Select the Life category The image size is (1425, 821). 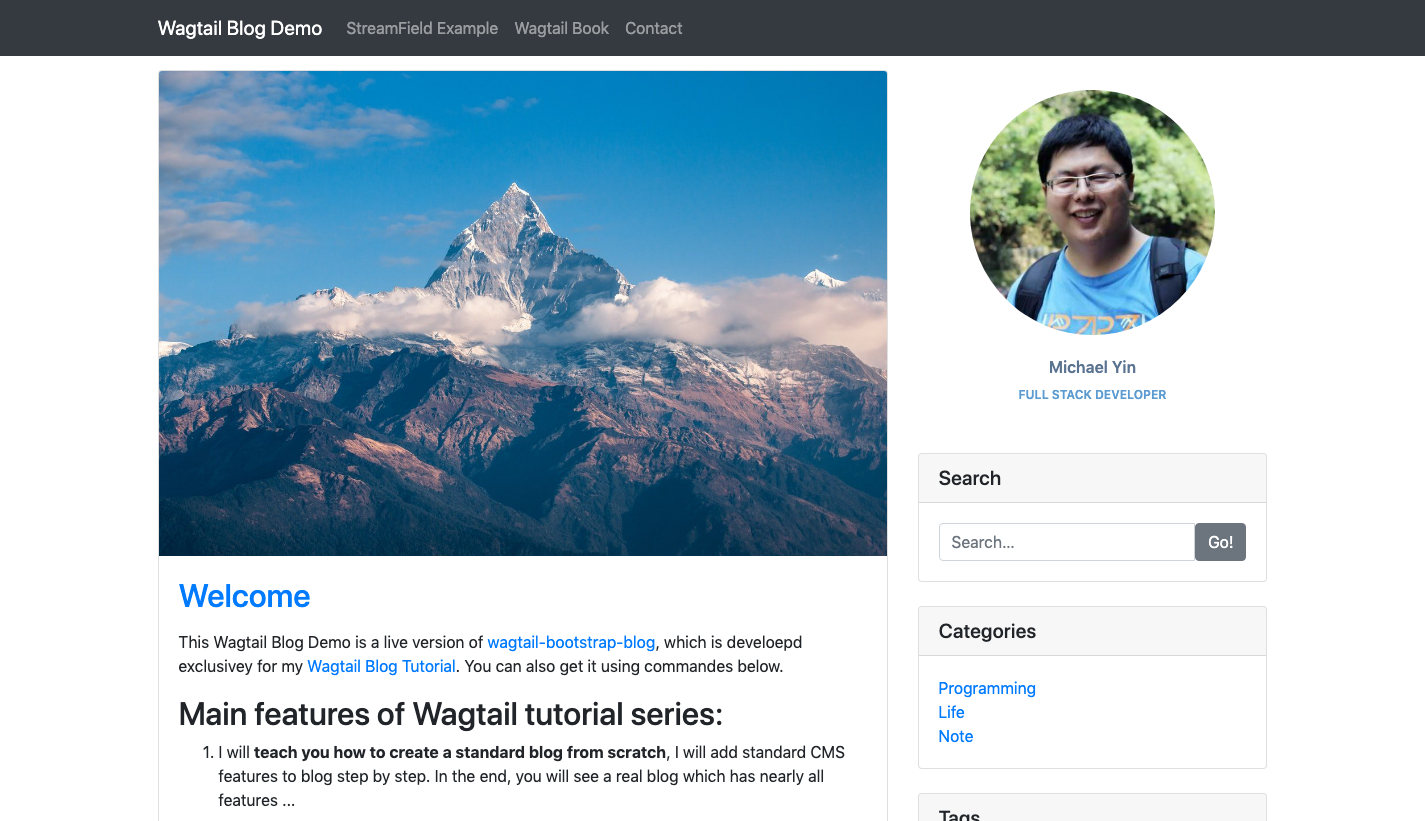click(952, 712)
